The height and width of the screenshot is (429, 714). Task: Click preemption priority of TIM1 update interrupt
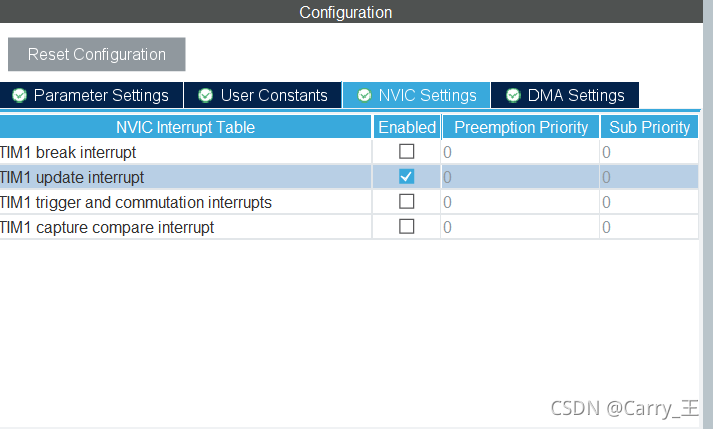point(520,177)
